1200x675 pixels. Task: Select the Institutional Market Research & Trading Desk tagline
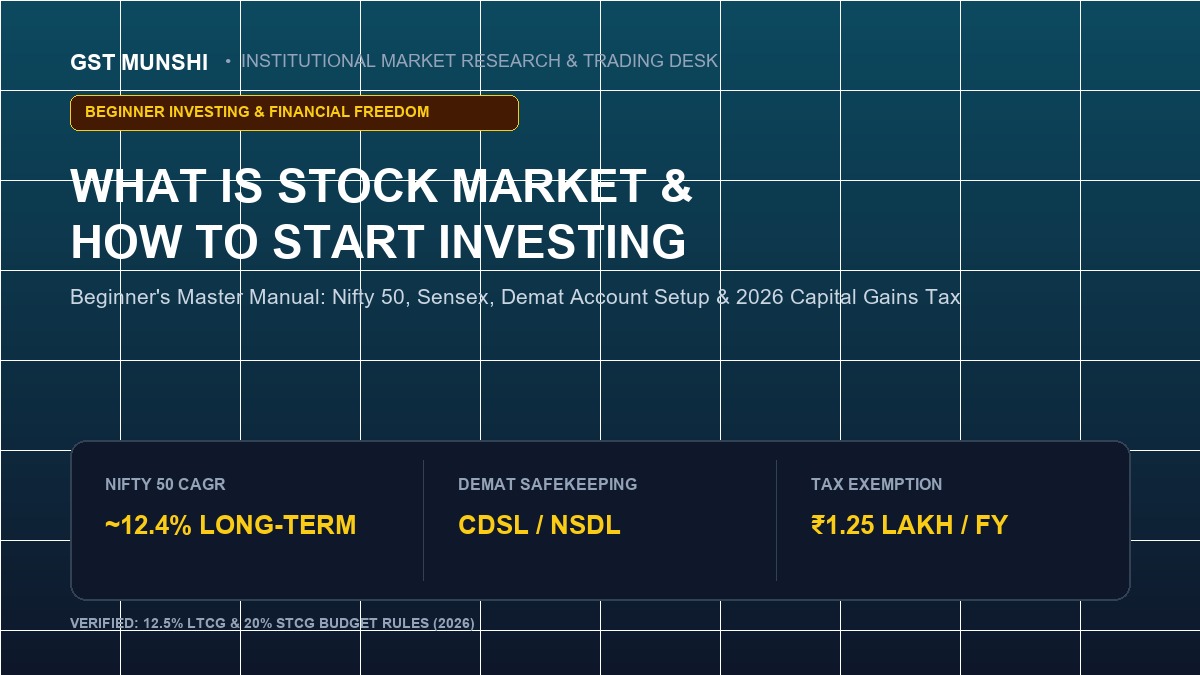pyautogui.click(x=479, y=61)
